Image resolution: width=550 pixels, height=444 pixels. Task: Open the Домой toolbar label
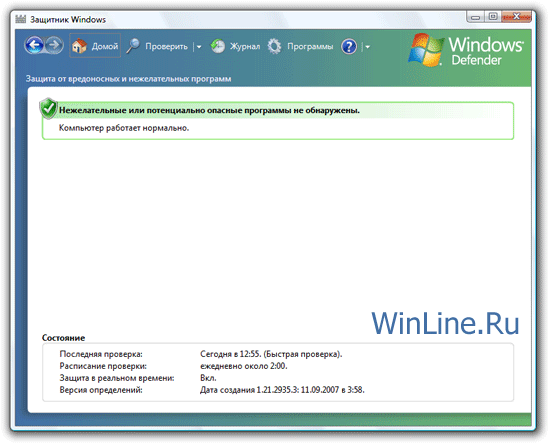point(105,46)
